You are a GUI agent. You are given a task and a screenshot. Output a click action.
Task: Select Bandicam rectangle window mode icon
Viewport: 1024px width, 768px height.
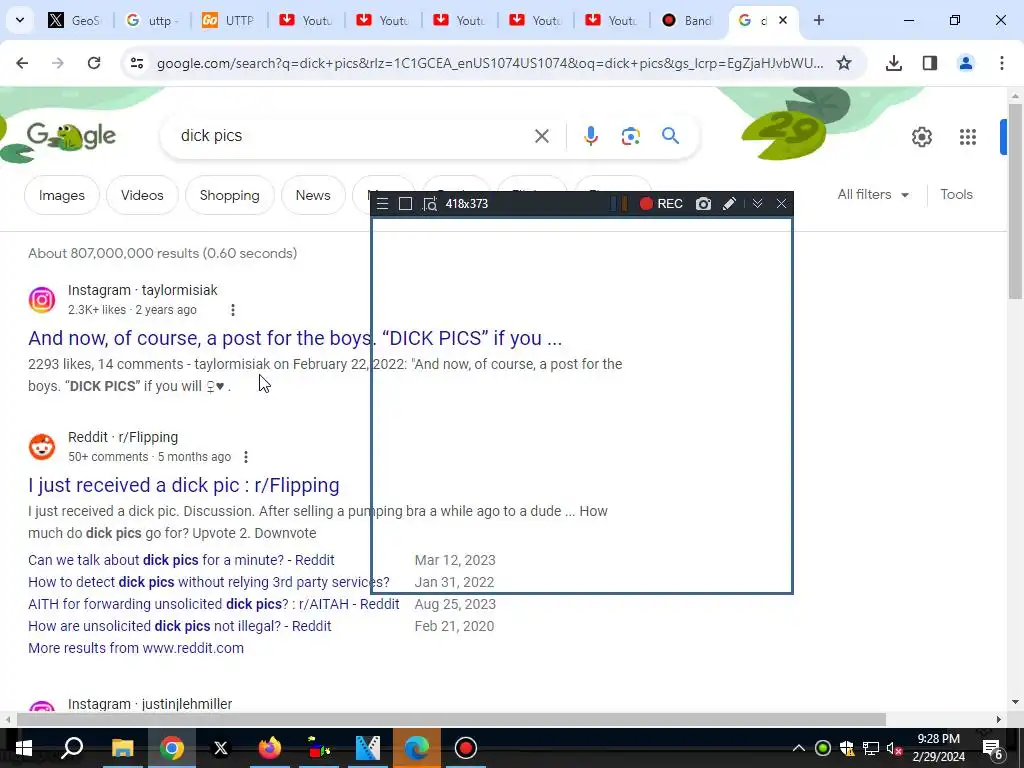pos(406,204)
